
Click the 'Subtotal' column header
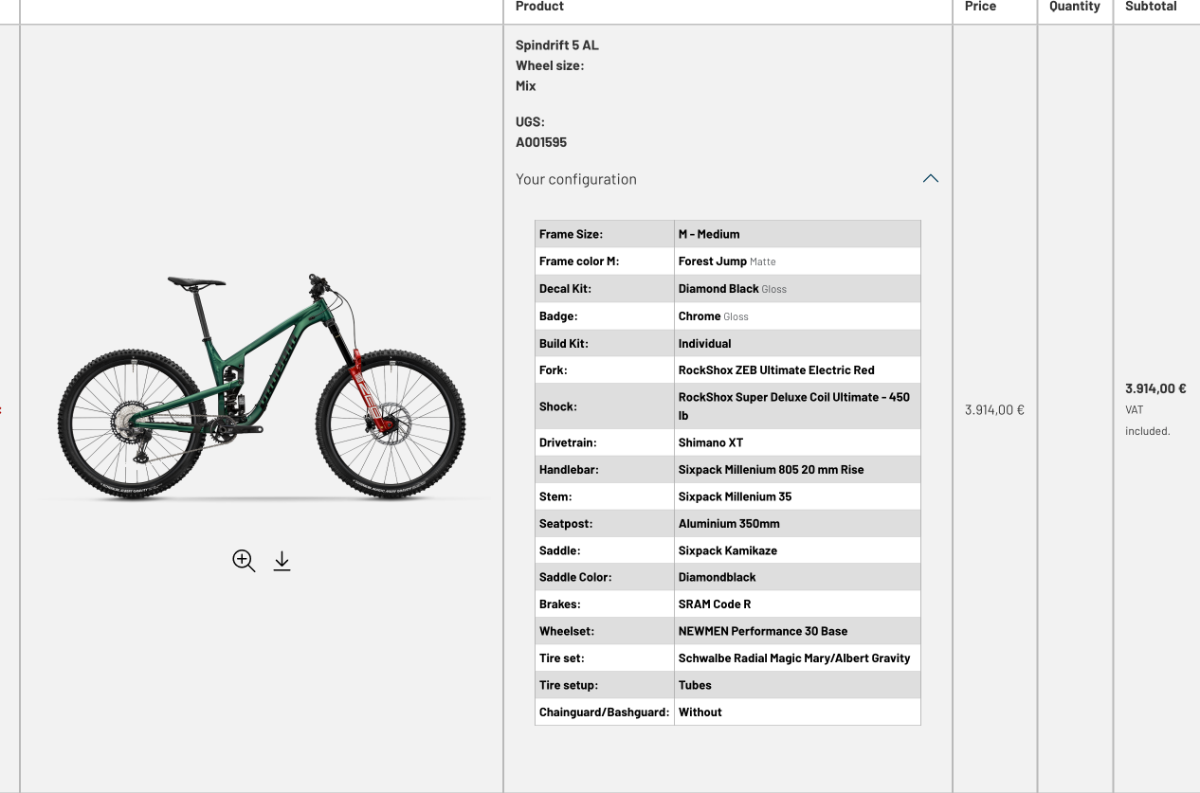[x=1151, y=6]
